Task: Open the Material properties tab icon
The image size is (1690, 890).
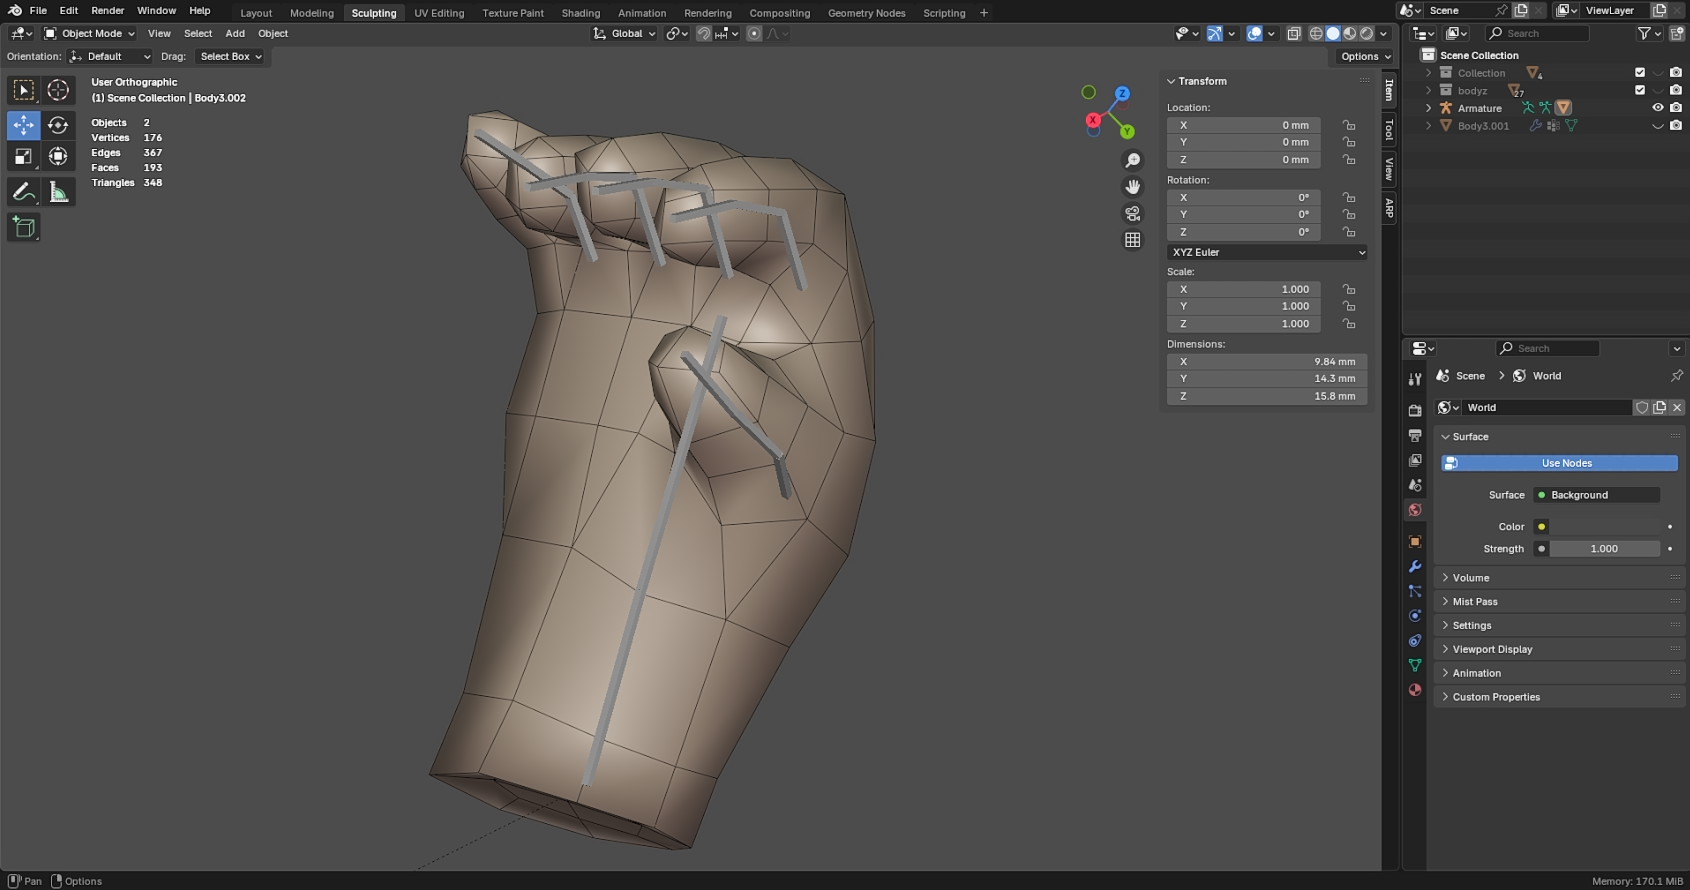Action: coord(1415,690)
